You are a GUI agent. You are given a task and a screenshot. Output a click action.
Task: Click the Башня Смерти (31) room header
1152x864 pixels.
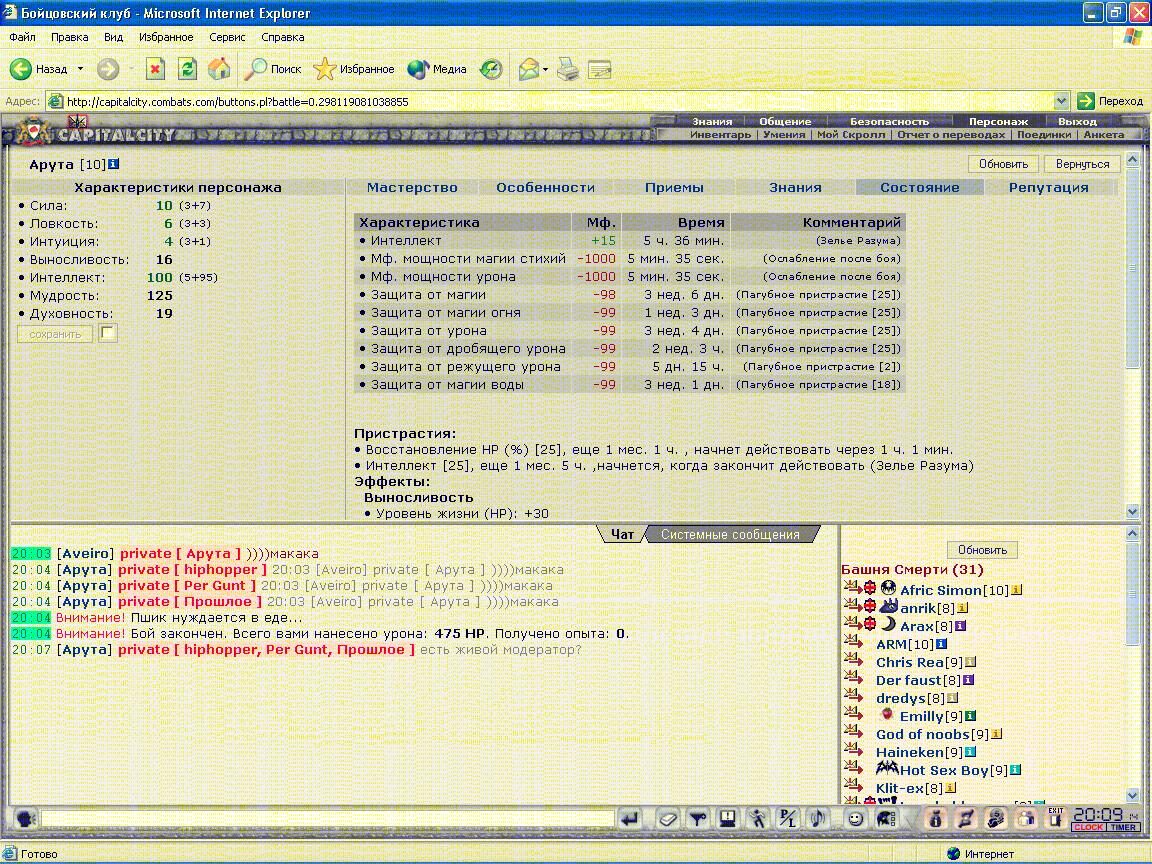[912, 569]
